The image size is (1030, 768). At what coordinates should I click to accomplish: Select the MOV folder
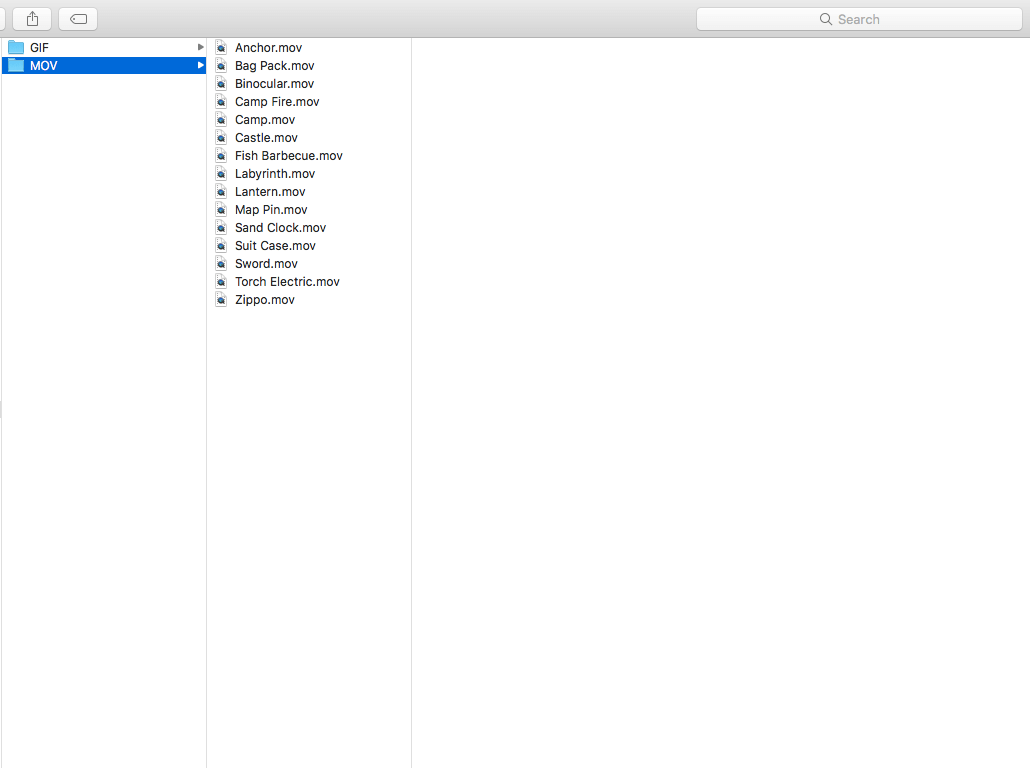104,66
